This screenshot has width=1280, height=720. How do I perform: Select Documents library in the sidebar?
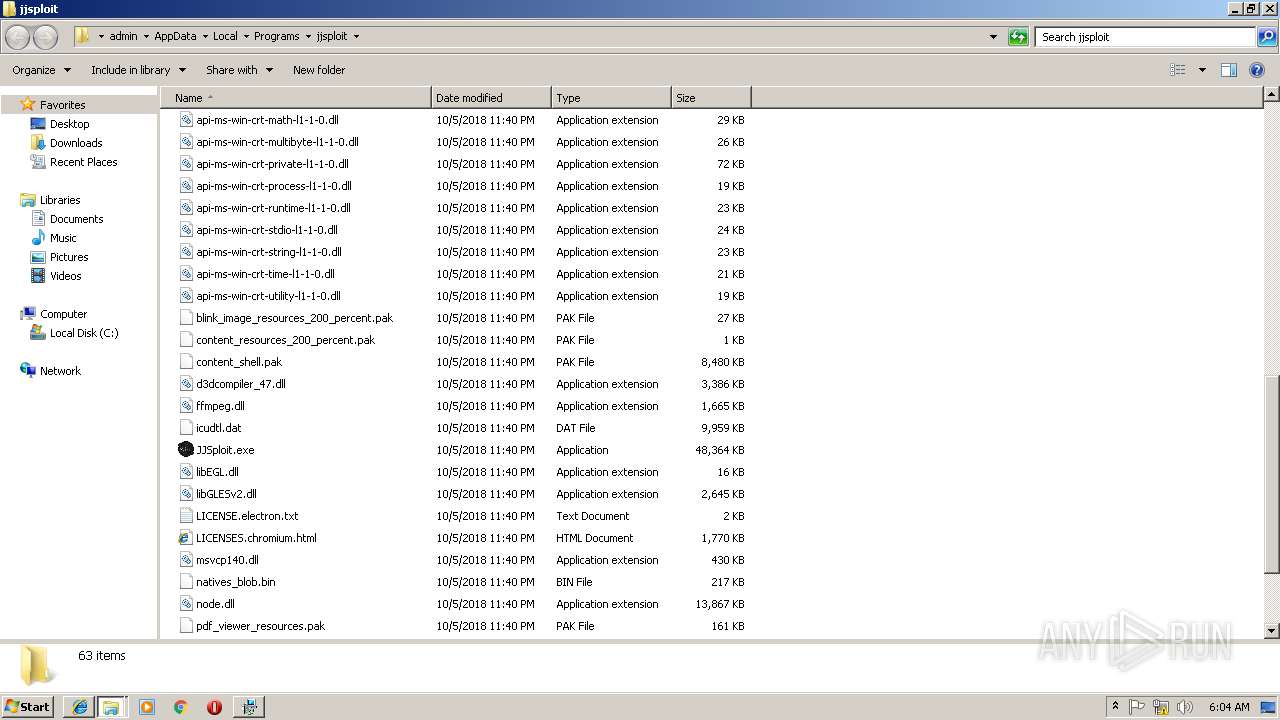click(x=76, y=219)
